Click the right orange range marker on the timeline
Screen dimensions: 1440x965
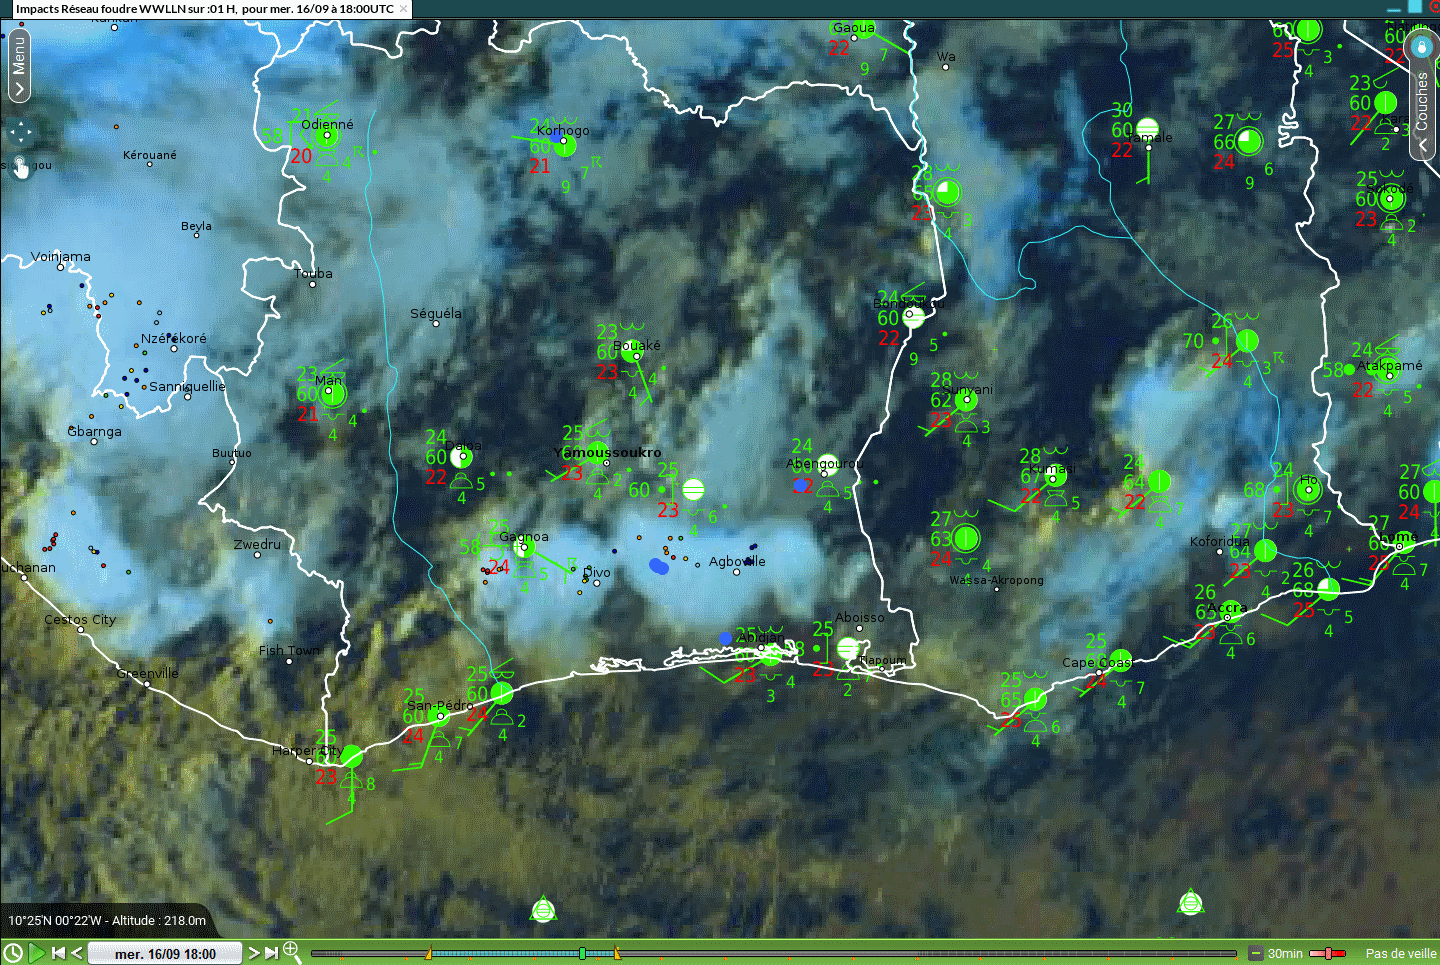click(x=617, y=953)
